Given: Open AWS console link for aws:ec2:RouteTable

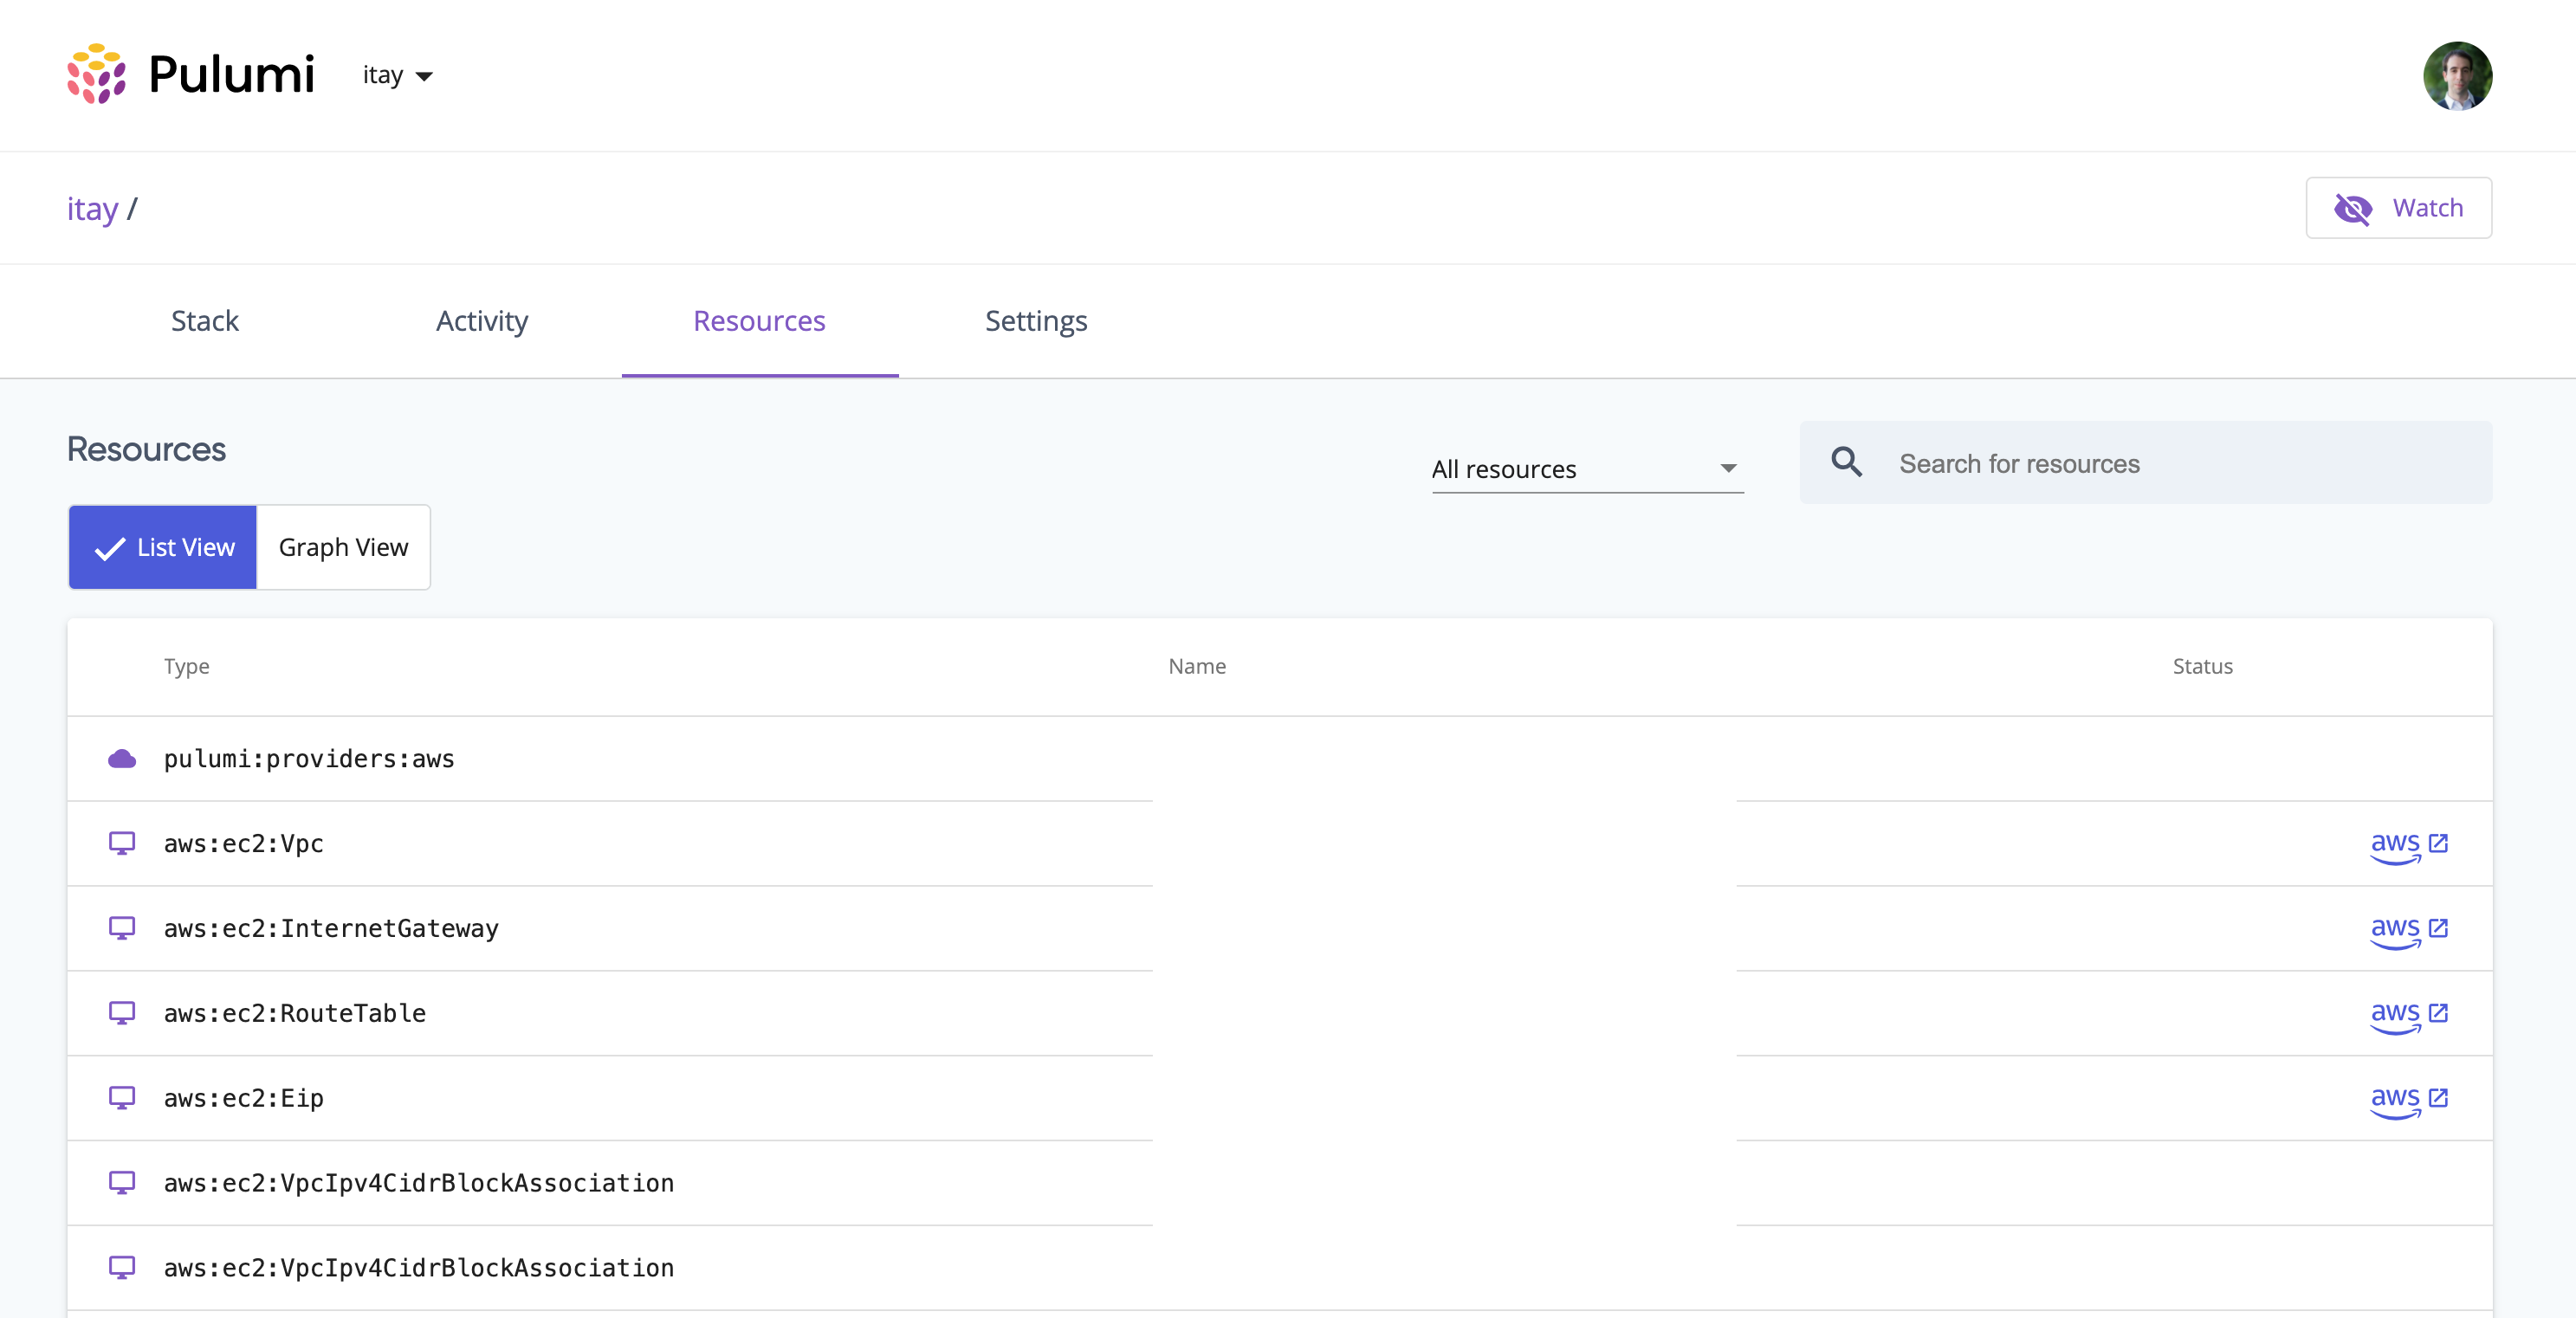Looking at the screenshot, I should [x=2409, y=1015].
